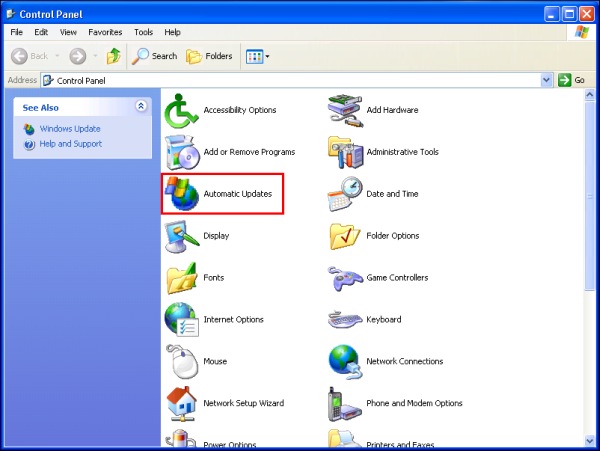Open the Help menu
Image resolution: width=600 pixels, height=451 pixels.
pyautogui.click(x=173, y=33)
